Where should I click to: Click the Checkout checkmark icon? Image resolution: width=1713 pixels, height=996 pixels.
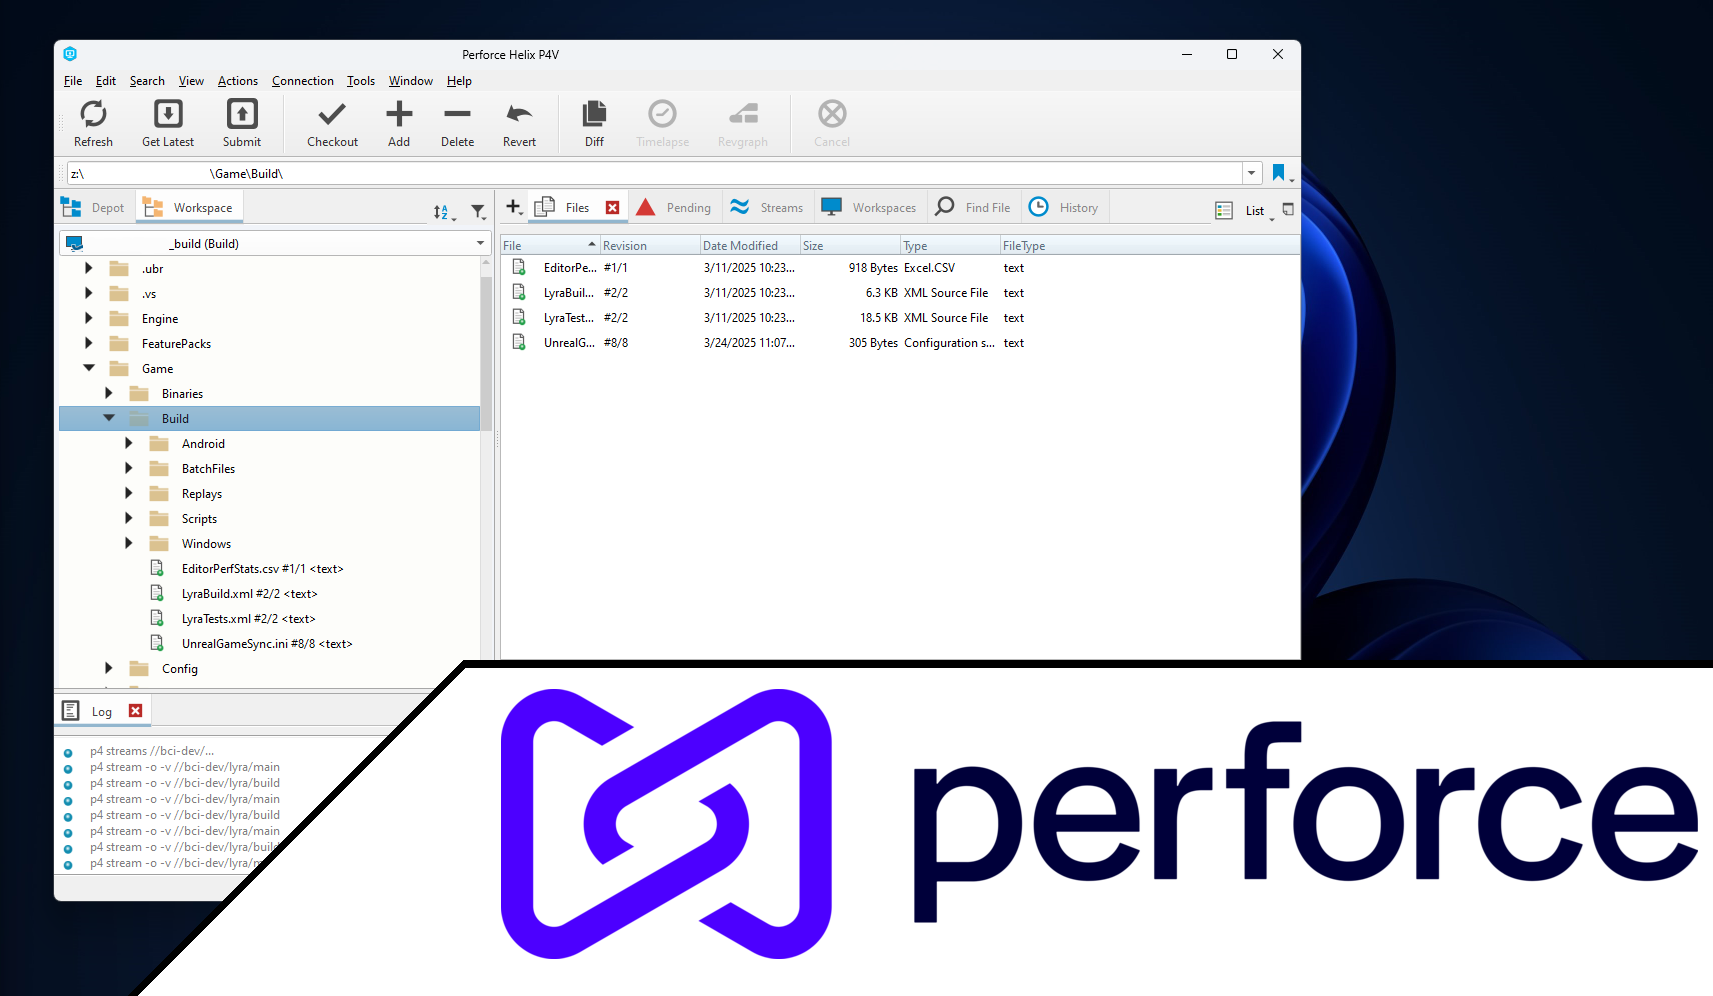click(332, 114)
